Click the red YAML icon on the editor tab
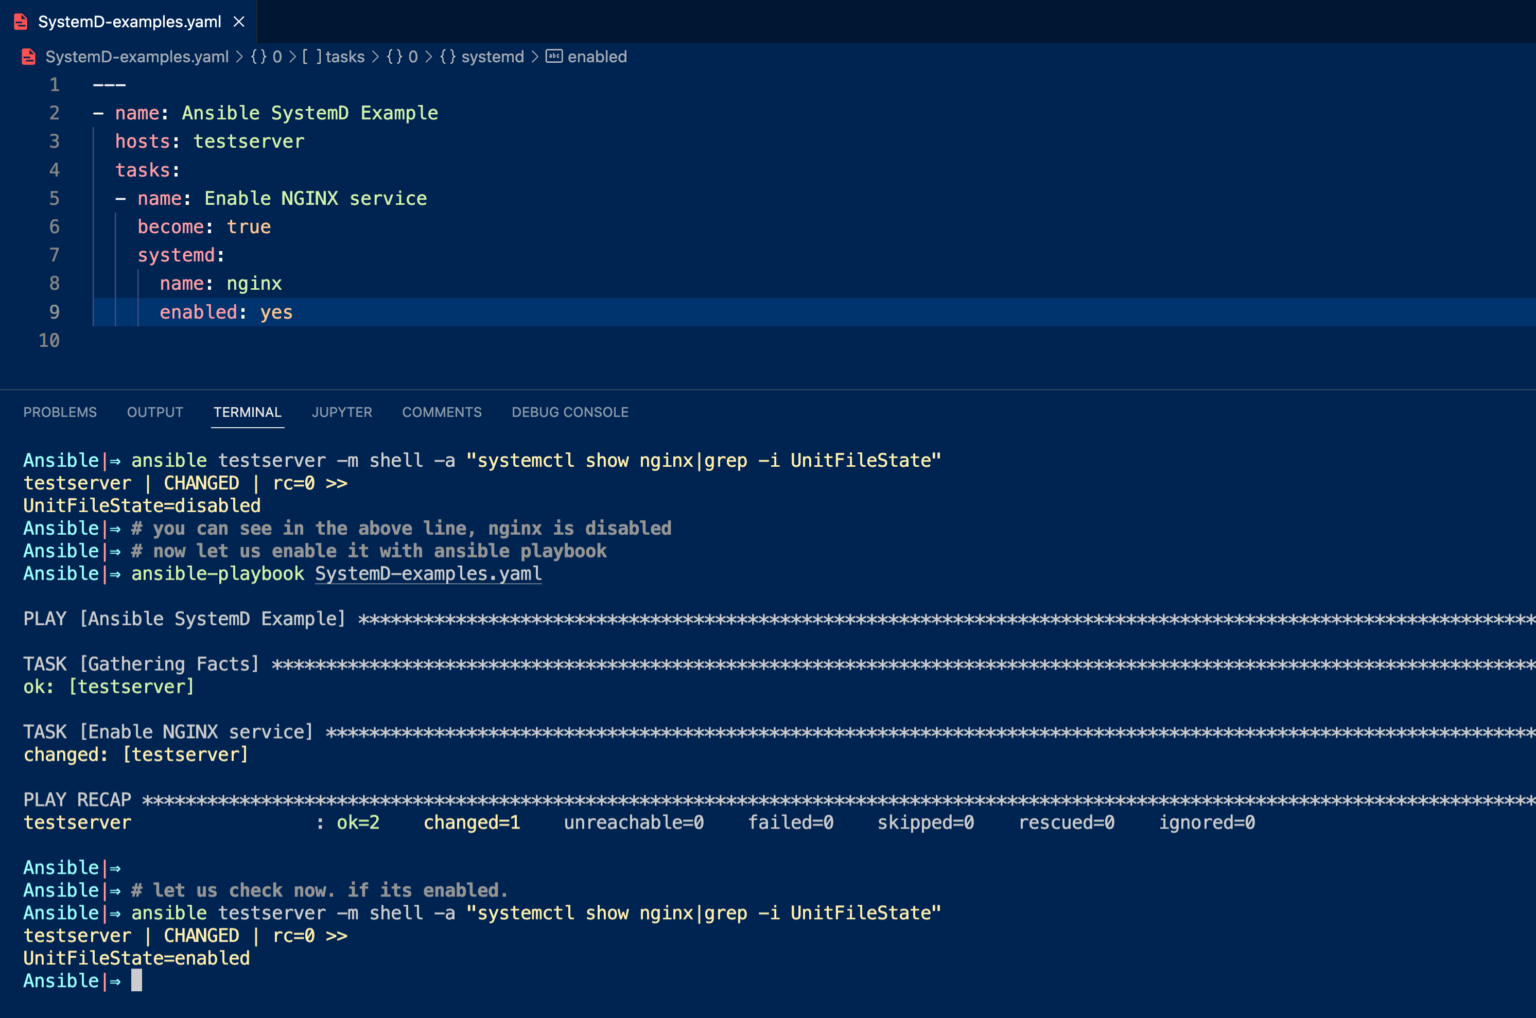 click(x=18, y=20)
